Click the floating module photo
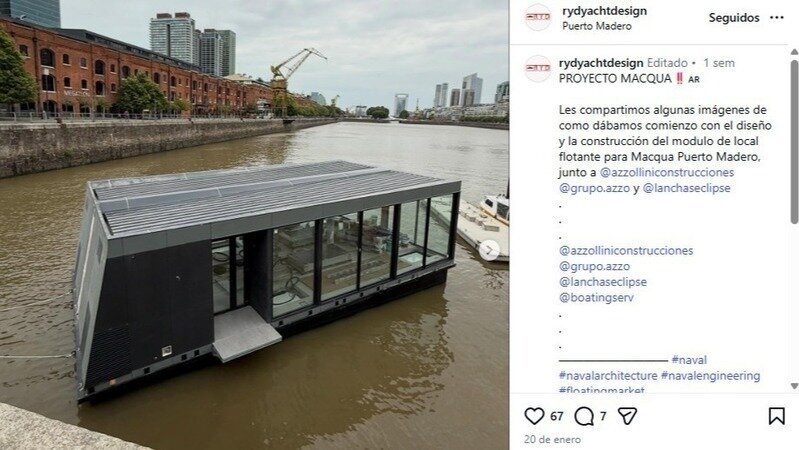The image size is (799, 450). pyautogui.click(x=254, y=225)
